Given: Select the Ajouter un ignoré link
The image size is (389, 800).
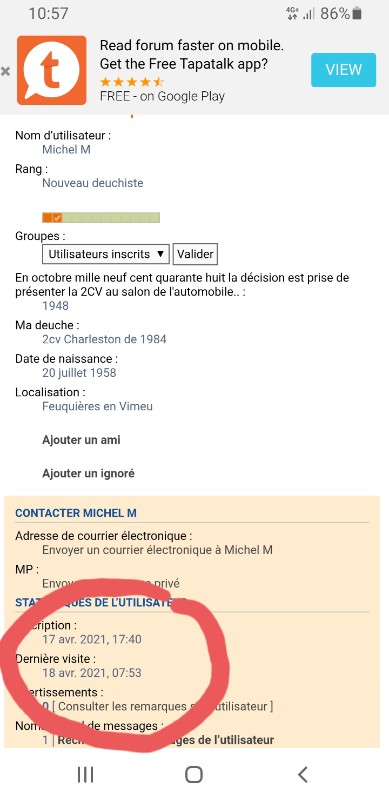Looking at the screenshot, I should pos(88,473).
